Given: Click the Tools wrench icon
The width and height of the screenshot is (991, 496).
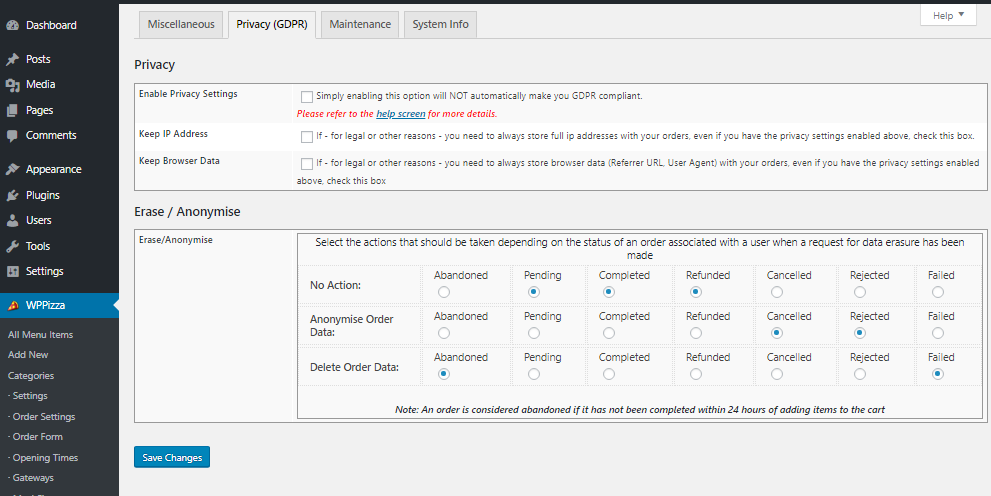Looking at the screenshot, I should point(13,246).
